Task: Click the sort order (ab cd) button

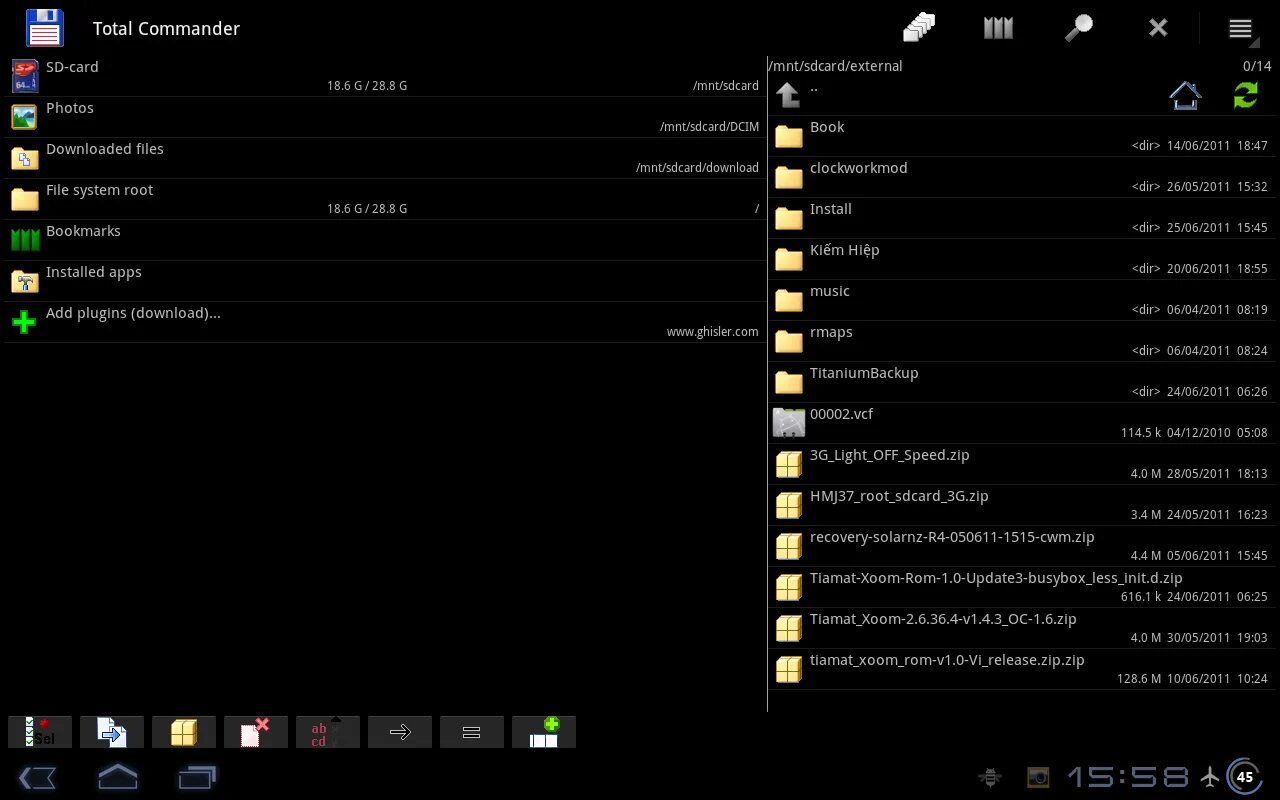Action: [328, 732]
